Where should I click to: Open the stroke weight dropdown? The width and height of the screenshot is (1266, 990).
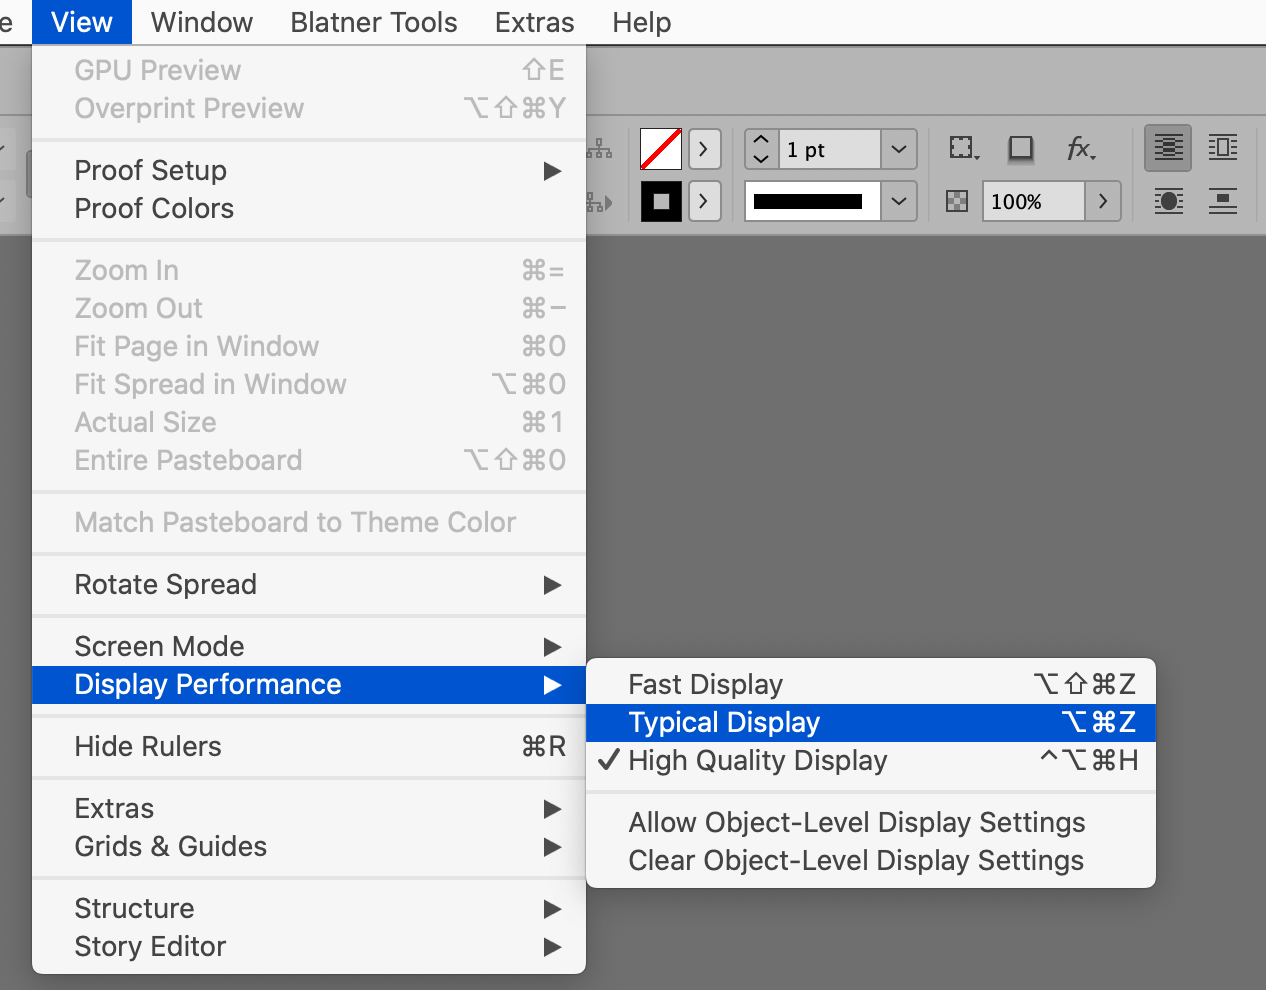[x=897, y=149]
